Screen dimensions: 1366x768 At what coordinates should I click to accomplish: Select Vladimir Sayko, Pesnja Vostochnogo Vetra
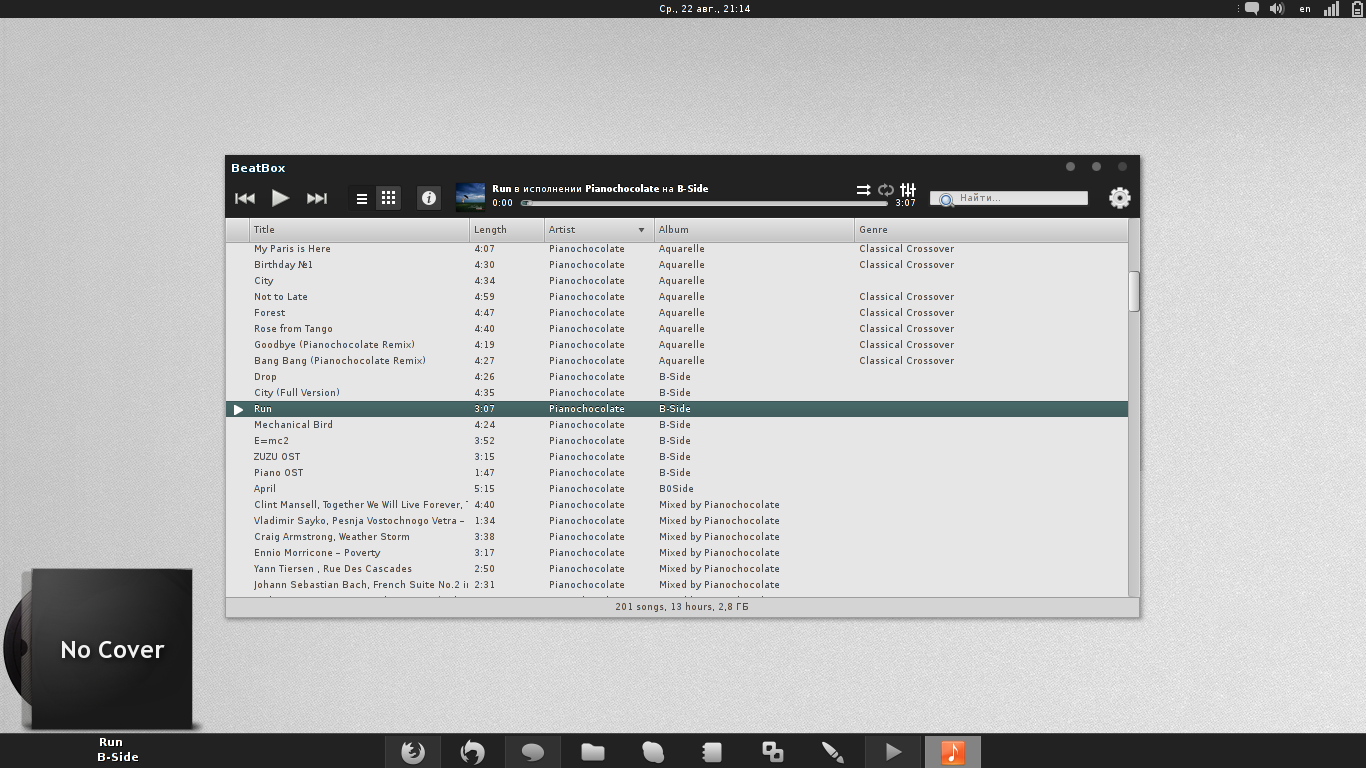pyautogui.click(x=360, y=521)
